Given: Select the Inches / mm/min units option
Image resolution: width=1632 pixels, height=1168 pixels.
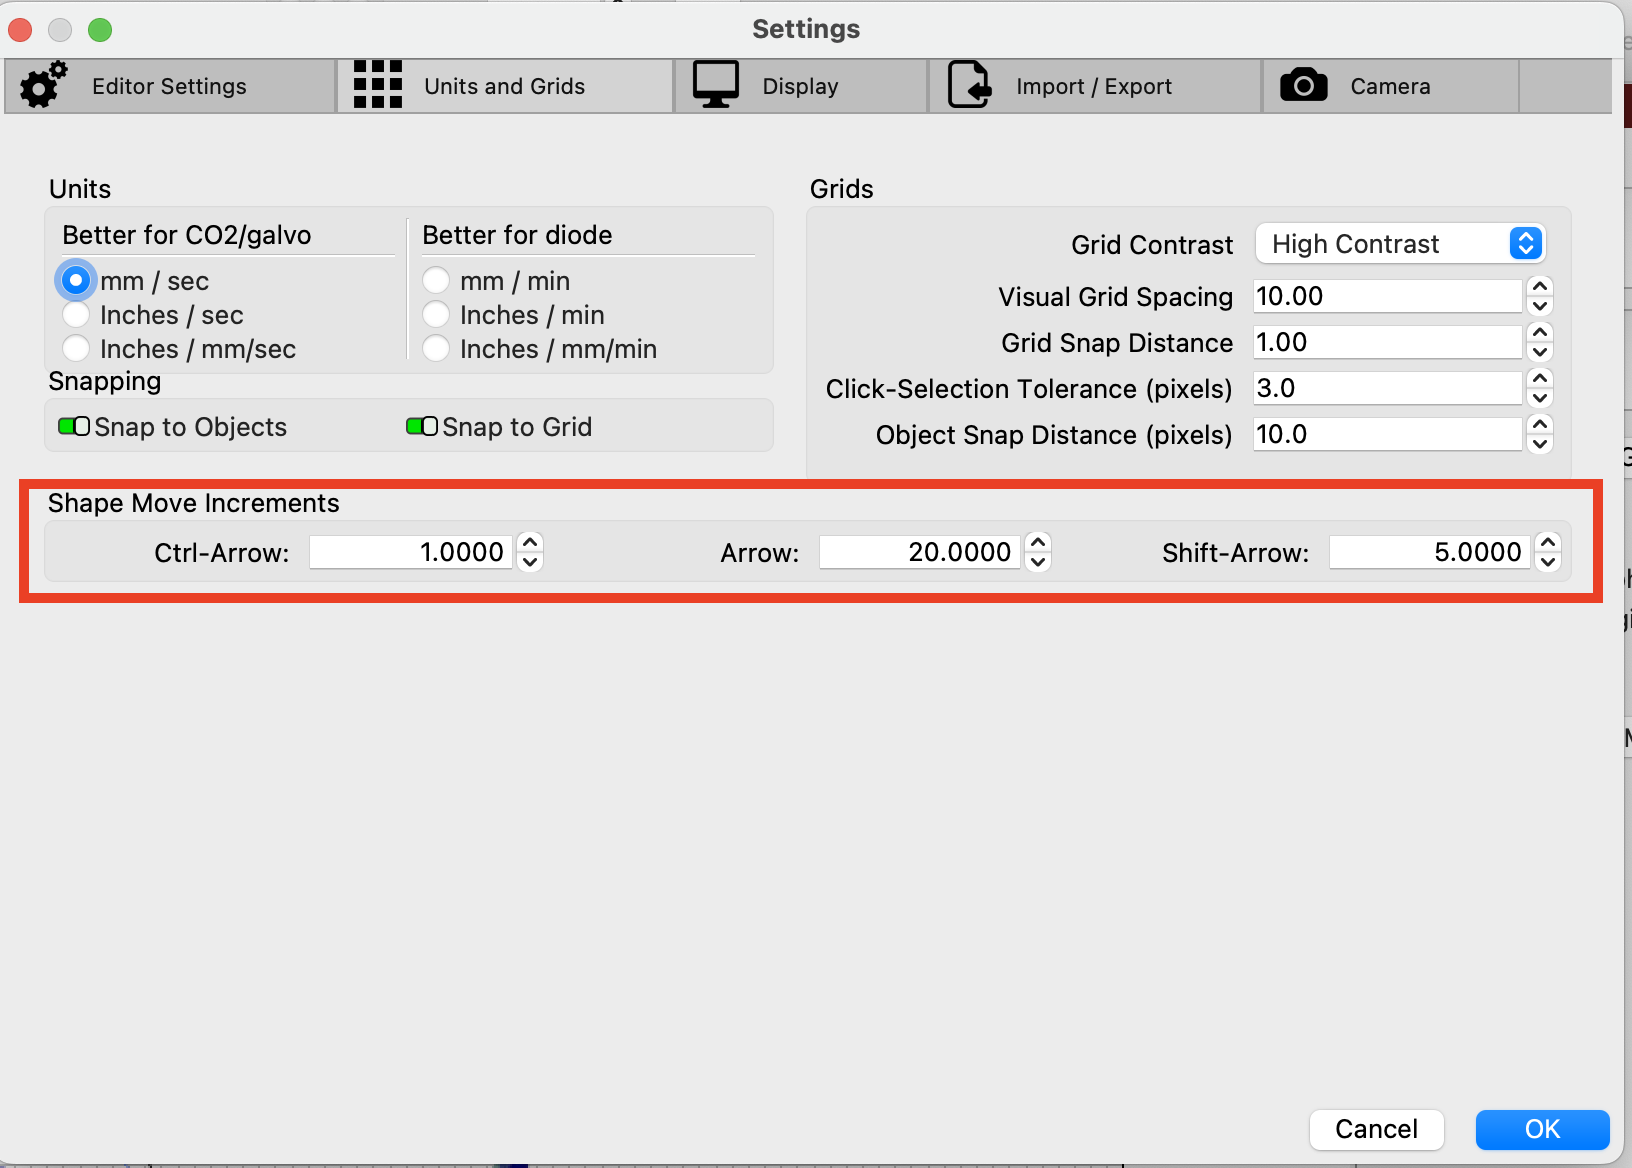Looking at the screenshot, I should coord(436,349).
